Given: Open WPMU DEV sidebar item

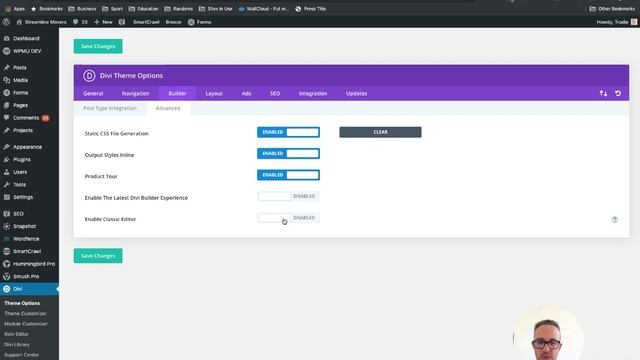Looking at the screenshot, I should pyautogui.click(x=27, y=51).
